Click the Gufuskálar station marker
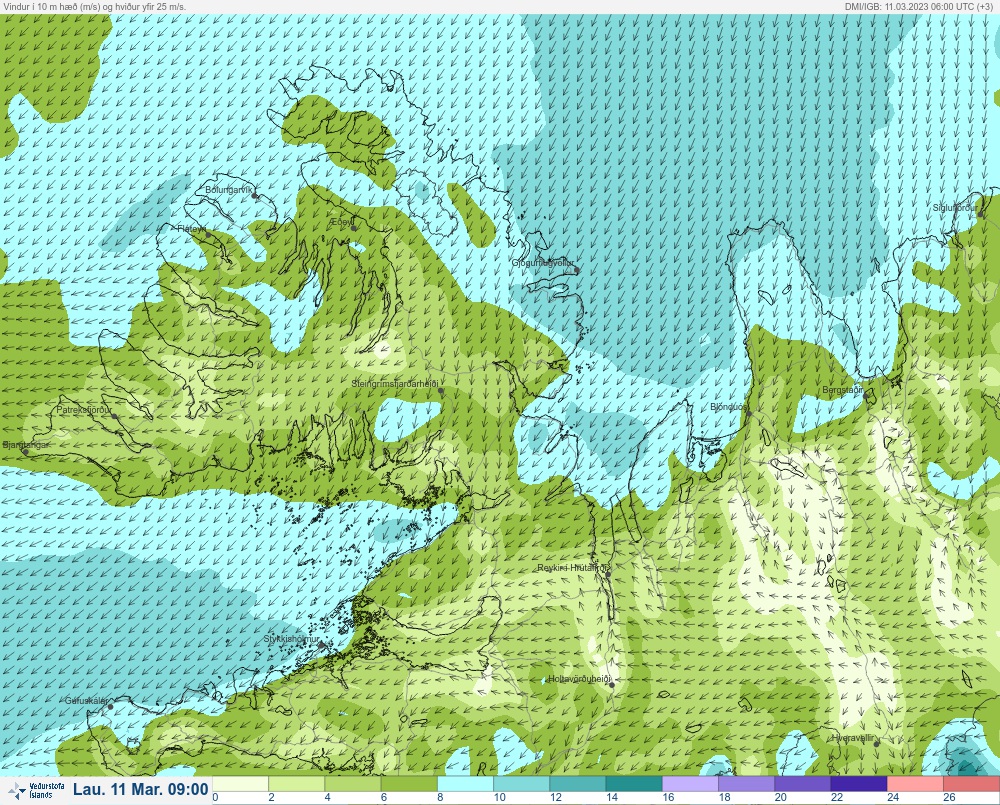Viewport: 1000px width, 805px height. (110, 707)
